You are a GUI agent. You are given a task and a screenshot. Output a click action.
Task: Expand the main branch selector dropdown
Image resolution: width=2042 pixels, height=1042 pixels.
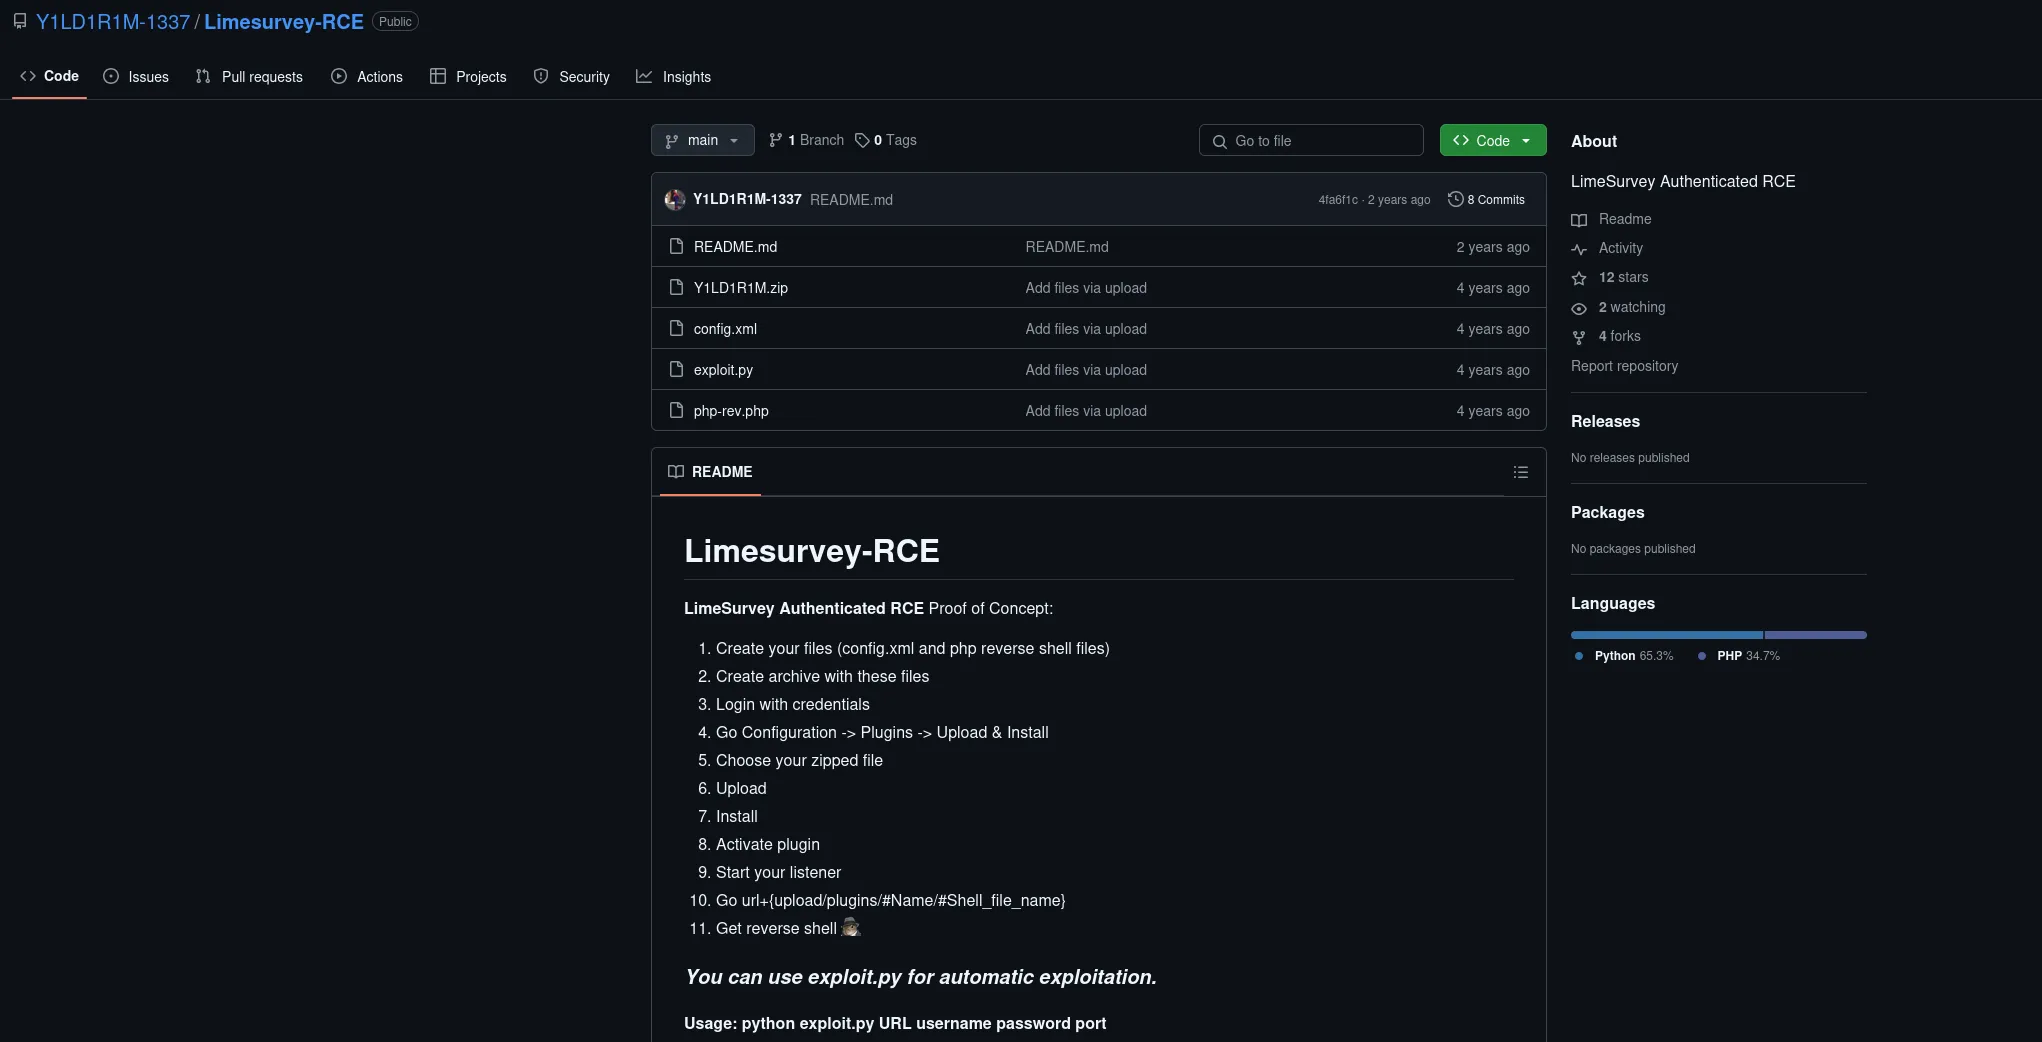(702, 140)
